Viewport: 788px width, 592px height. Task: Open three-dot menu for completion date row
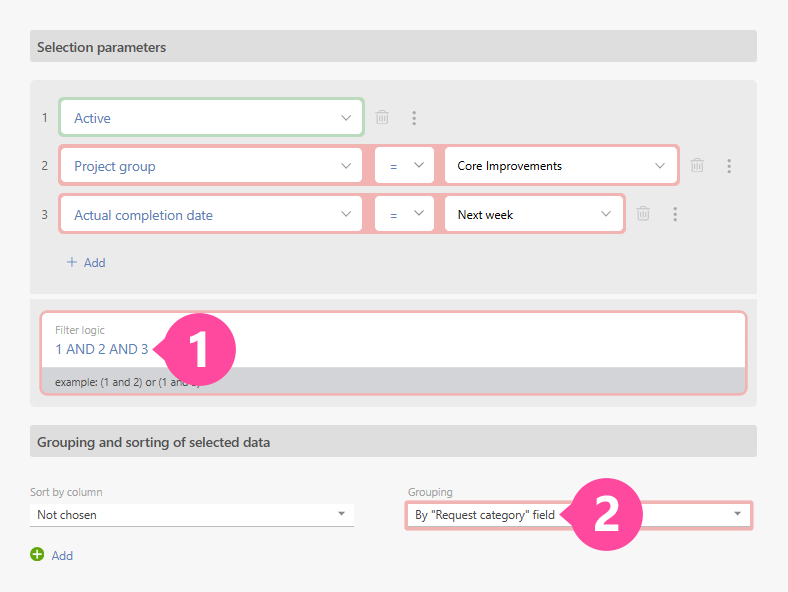tap(676, 214)
